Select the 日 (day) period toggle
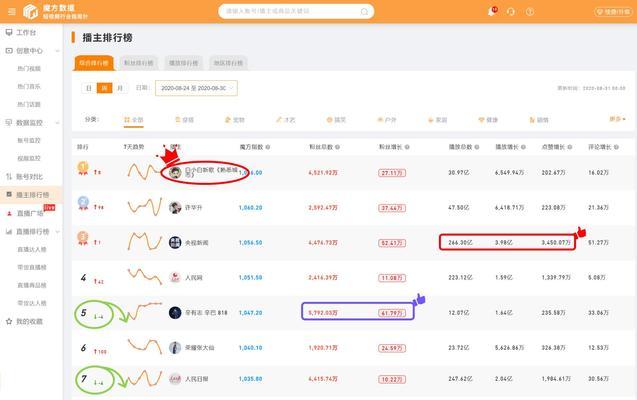The image size is (637, 400). [x=89, y=88]
